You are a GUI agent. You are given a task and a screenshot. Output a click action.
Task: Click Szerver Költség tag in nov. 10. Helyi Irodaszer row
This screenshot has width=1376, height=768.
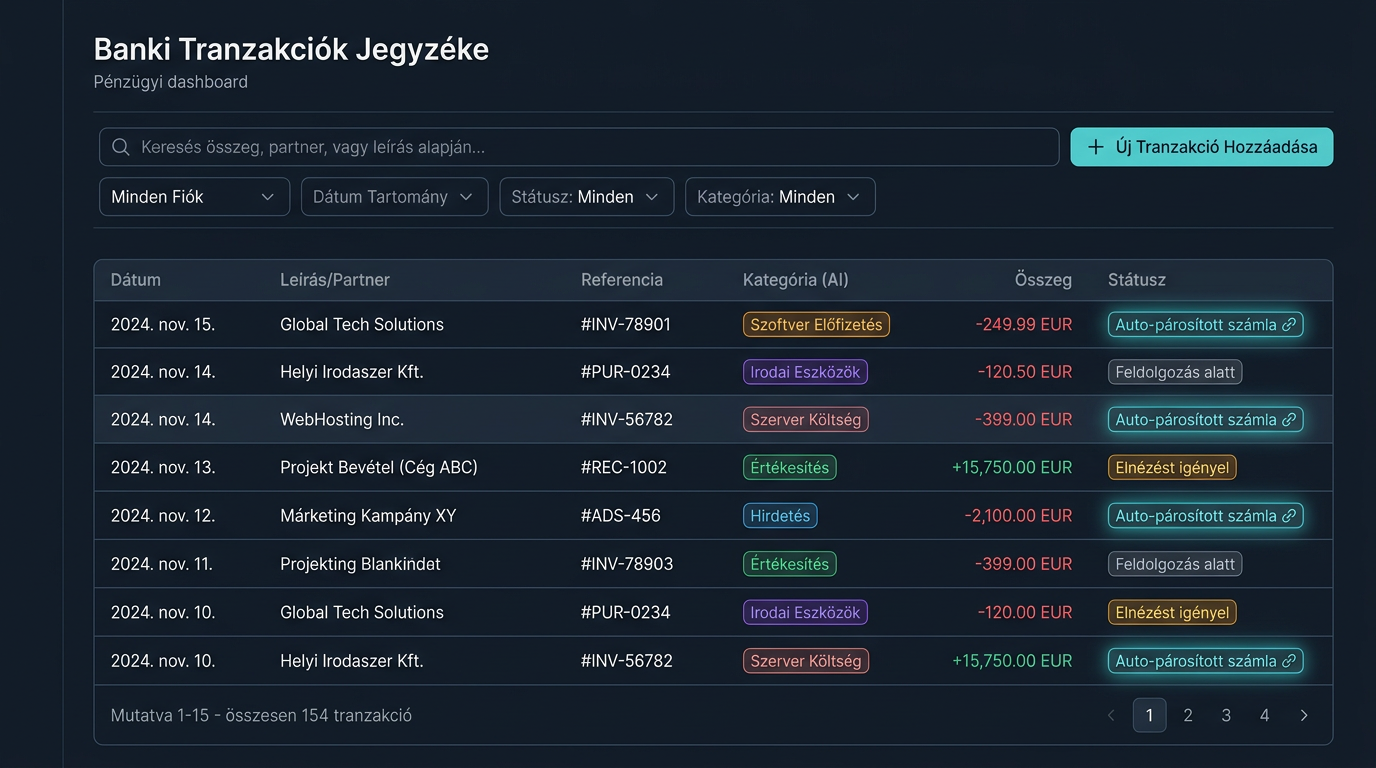tap(805, 661)
